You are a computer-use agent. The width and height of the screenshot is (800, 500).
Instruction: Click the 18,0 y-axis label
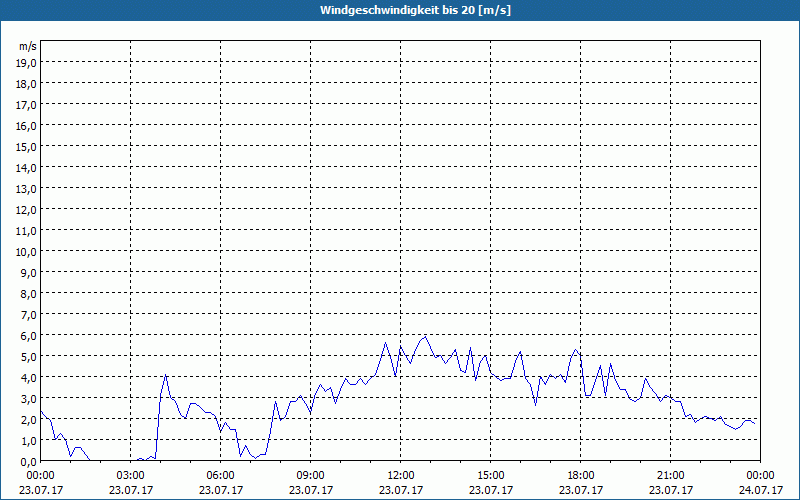coord(28,84)
